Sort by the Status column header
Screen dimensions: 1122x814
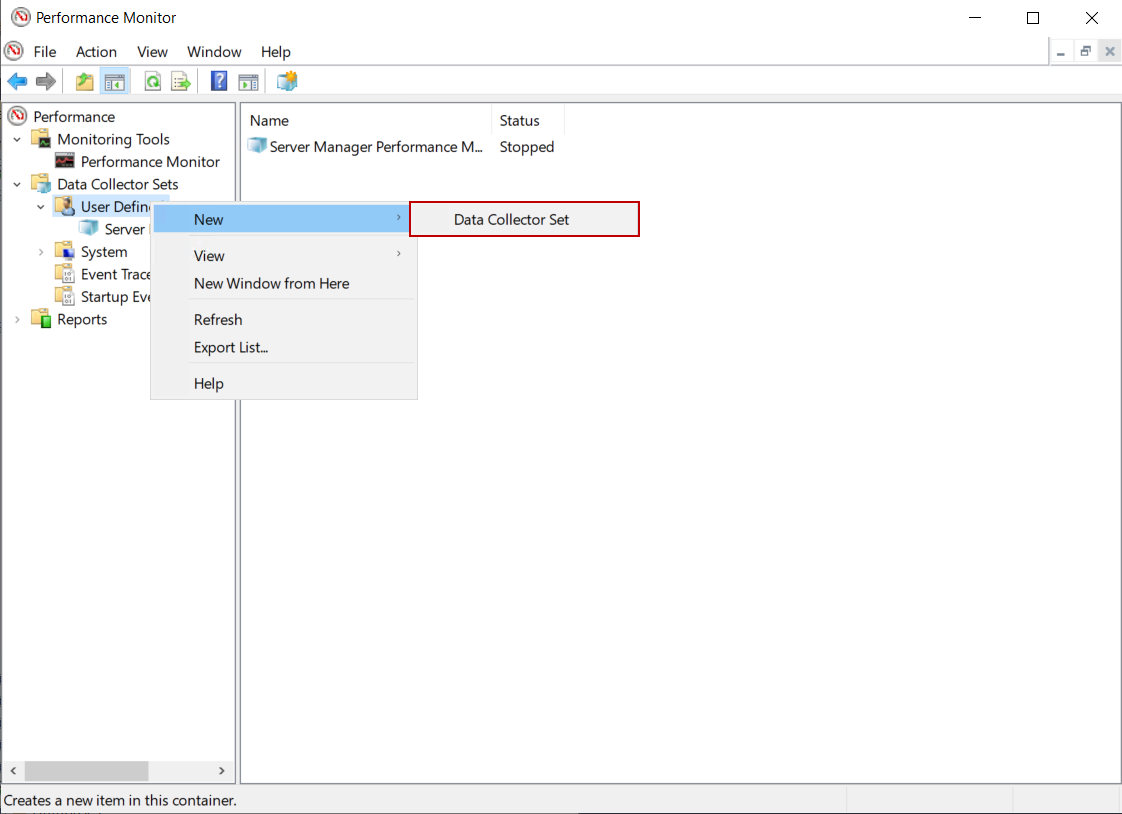528,120
